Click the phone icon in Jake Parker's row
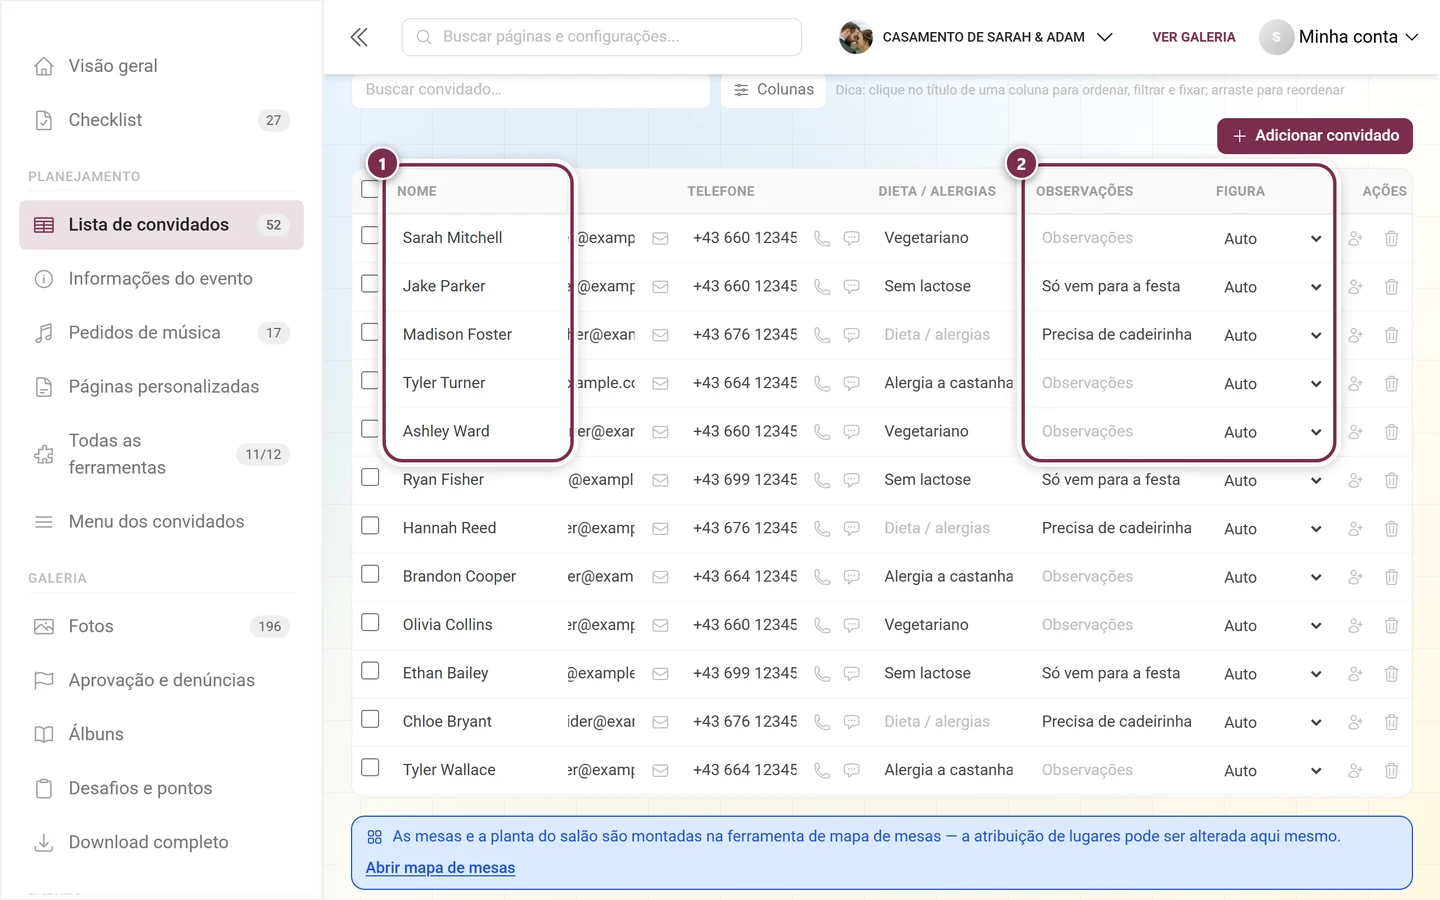 (x=822, y=287)
